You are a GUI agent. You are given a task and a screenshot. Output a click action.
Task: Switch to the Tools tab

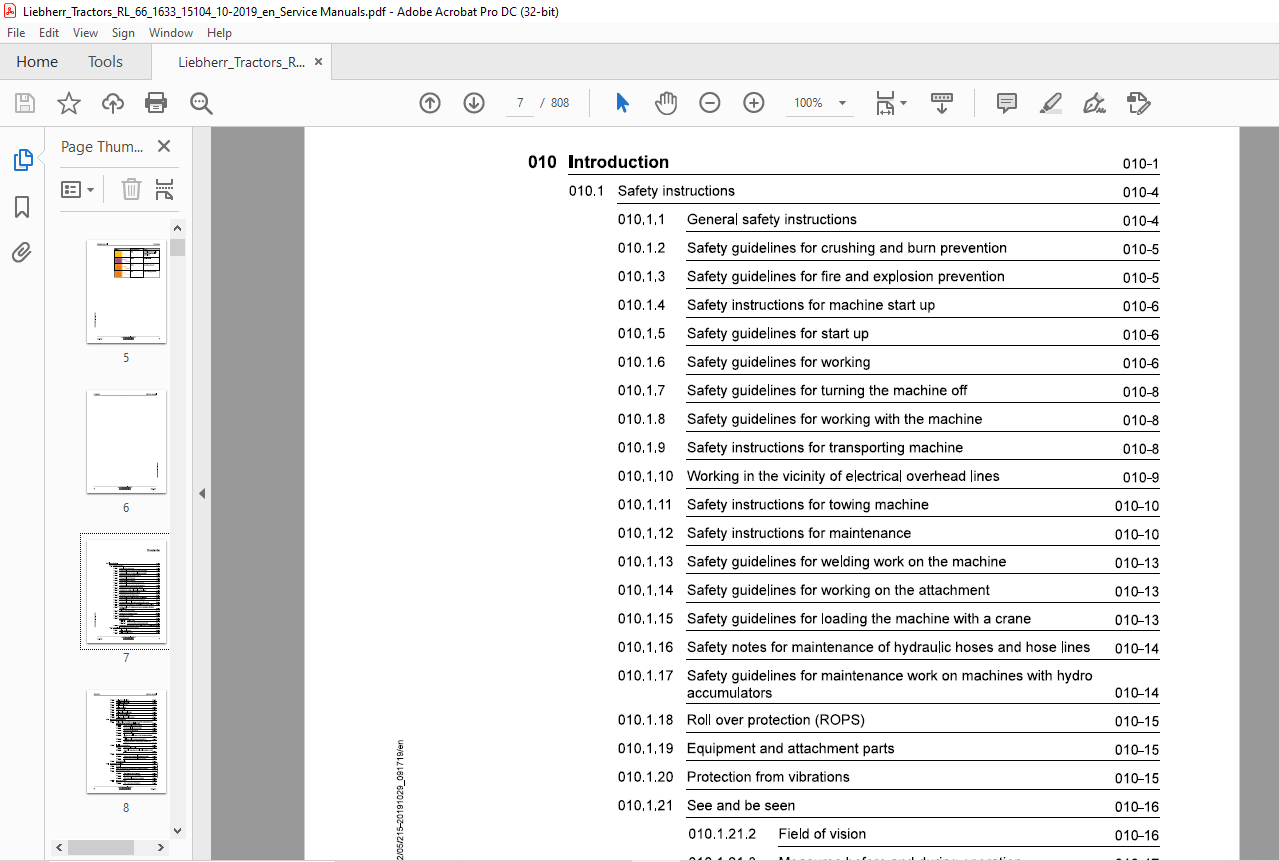pyautogui.click(x=105, y=62)
